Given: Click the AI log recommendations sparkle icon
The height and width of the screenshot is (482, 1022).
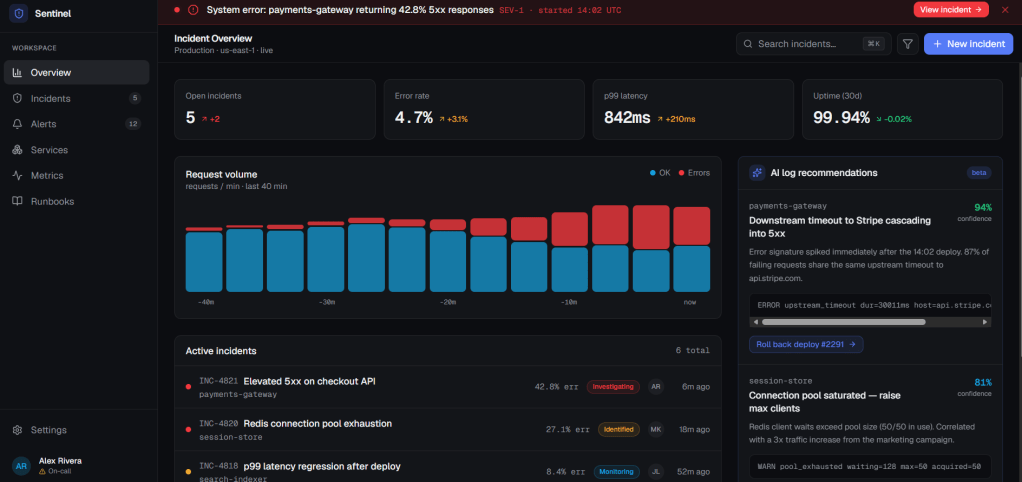Looking at the screenshot, I should pyautogui.click(x=757, y=173).
